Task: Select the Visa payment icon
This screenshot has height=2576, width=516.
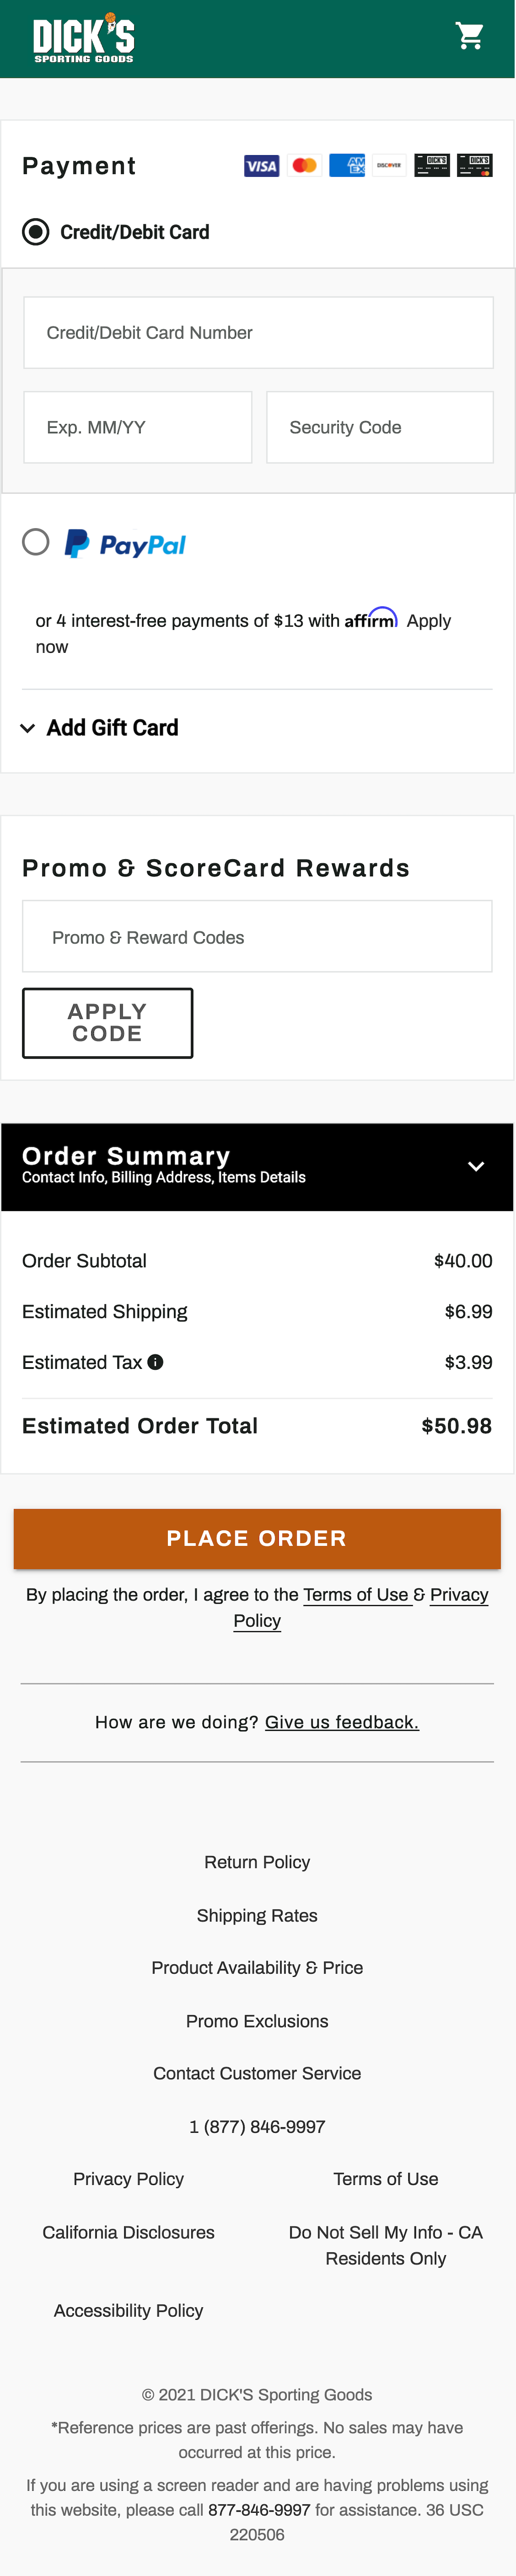Action: [260, 165]
